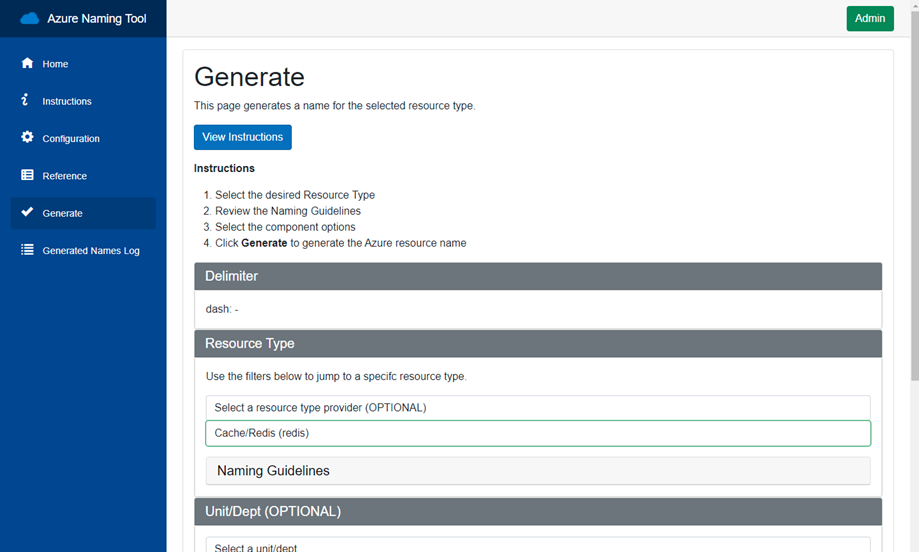Open the Select a unit/dept dropdown
This screenshot has width=919, height=552.
tap(538, 546)
